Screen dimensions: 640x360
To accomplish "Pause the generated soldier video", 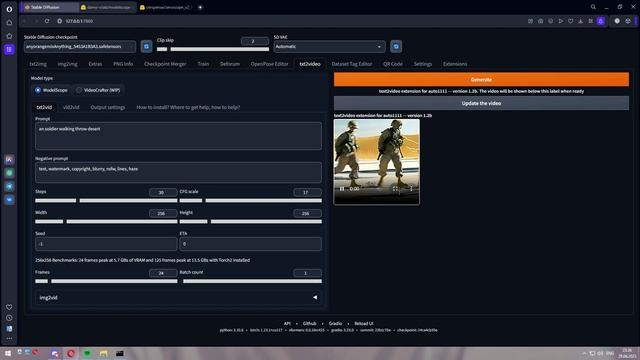I will pos(342,189).
